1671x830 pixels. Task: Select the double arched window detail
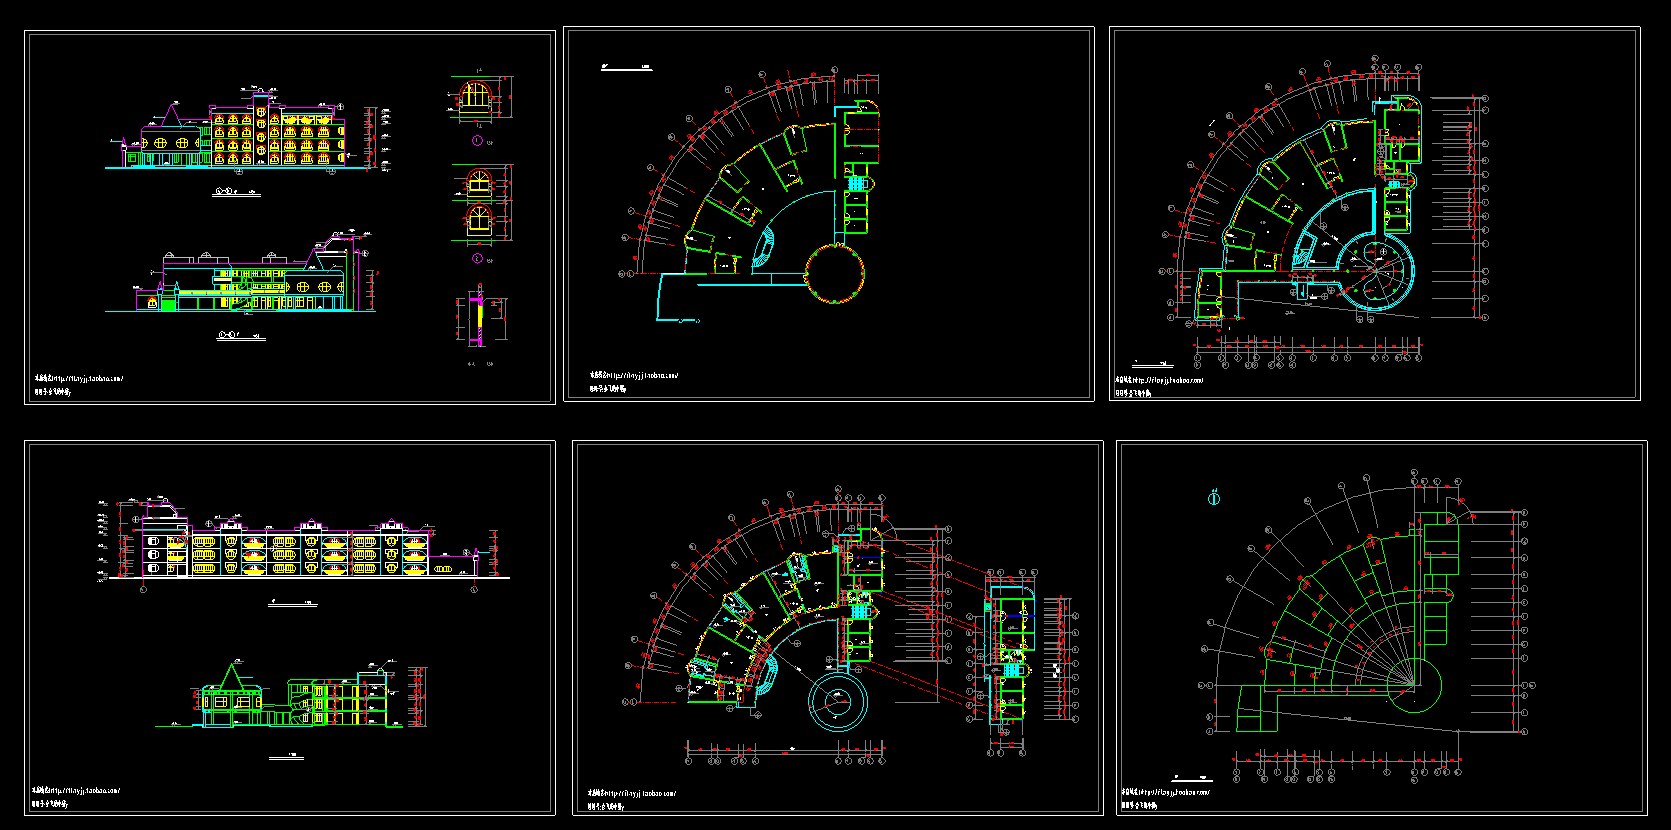[479, 205]
